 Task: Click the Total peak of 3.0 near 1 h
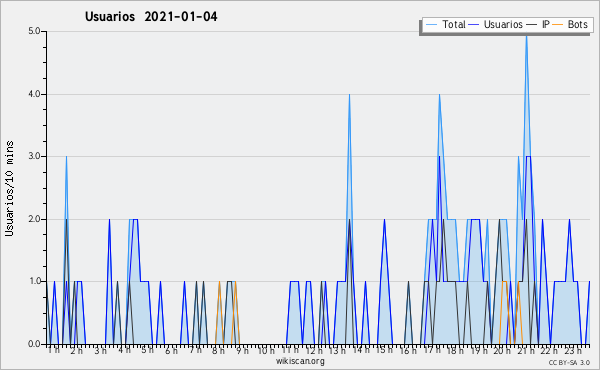coord(66,157)
